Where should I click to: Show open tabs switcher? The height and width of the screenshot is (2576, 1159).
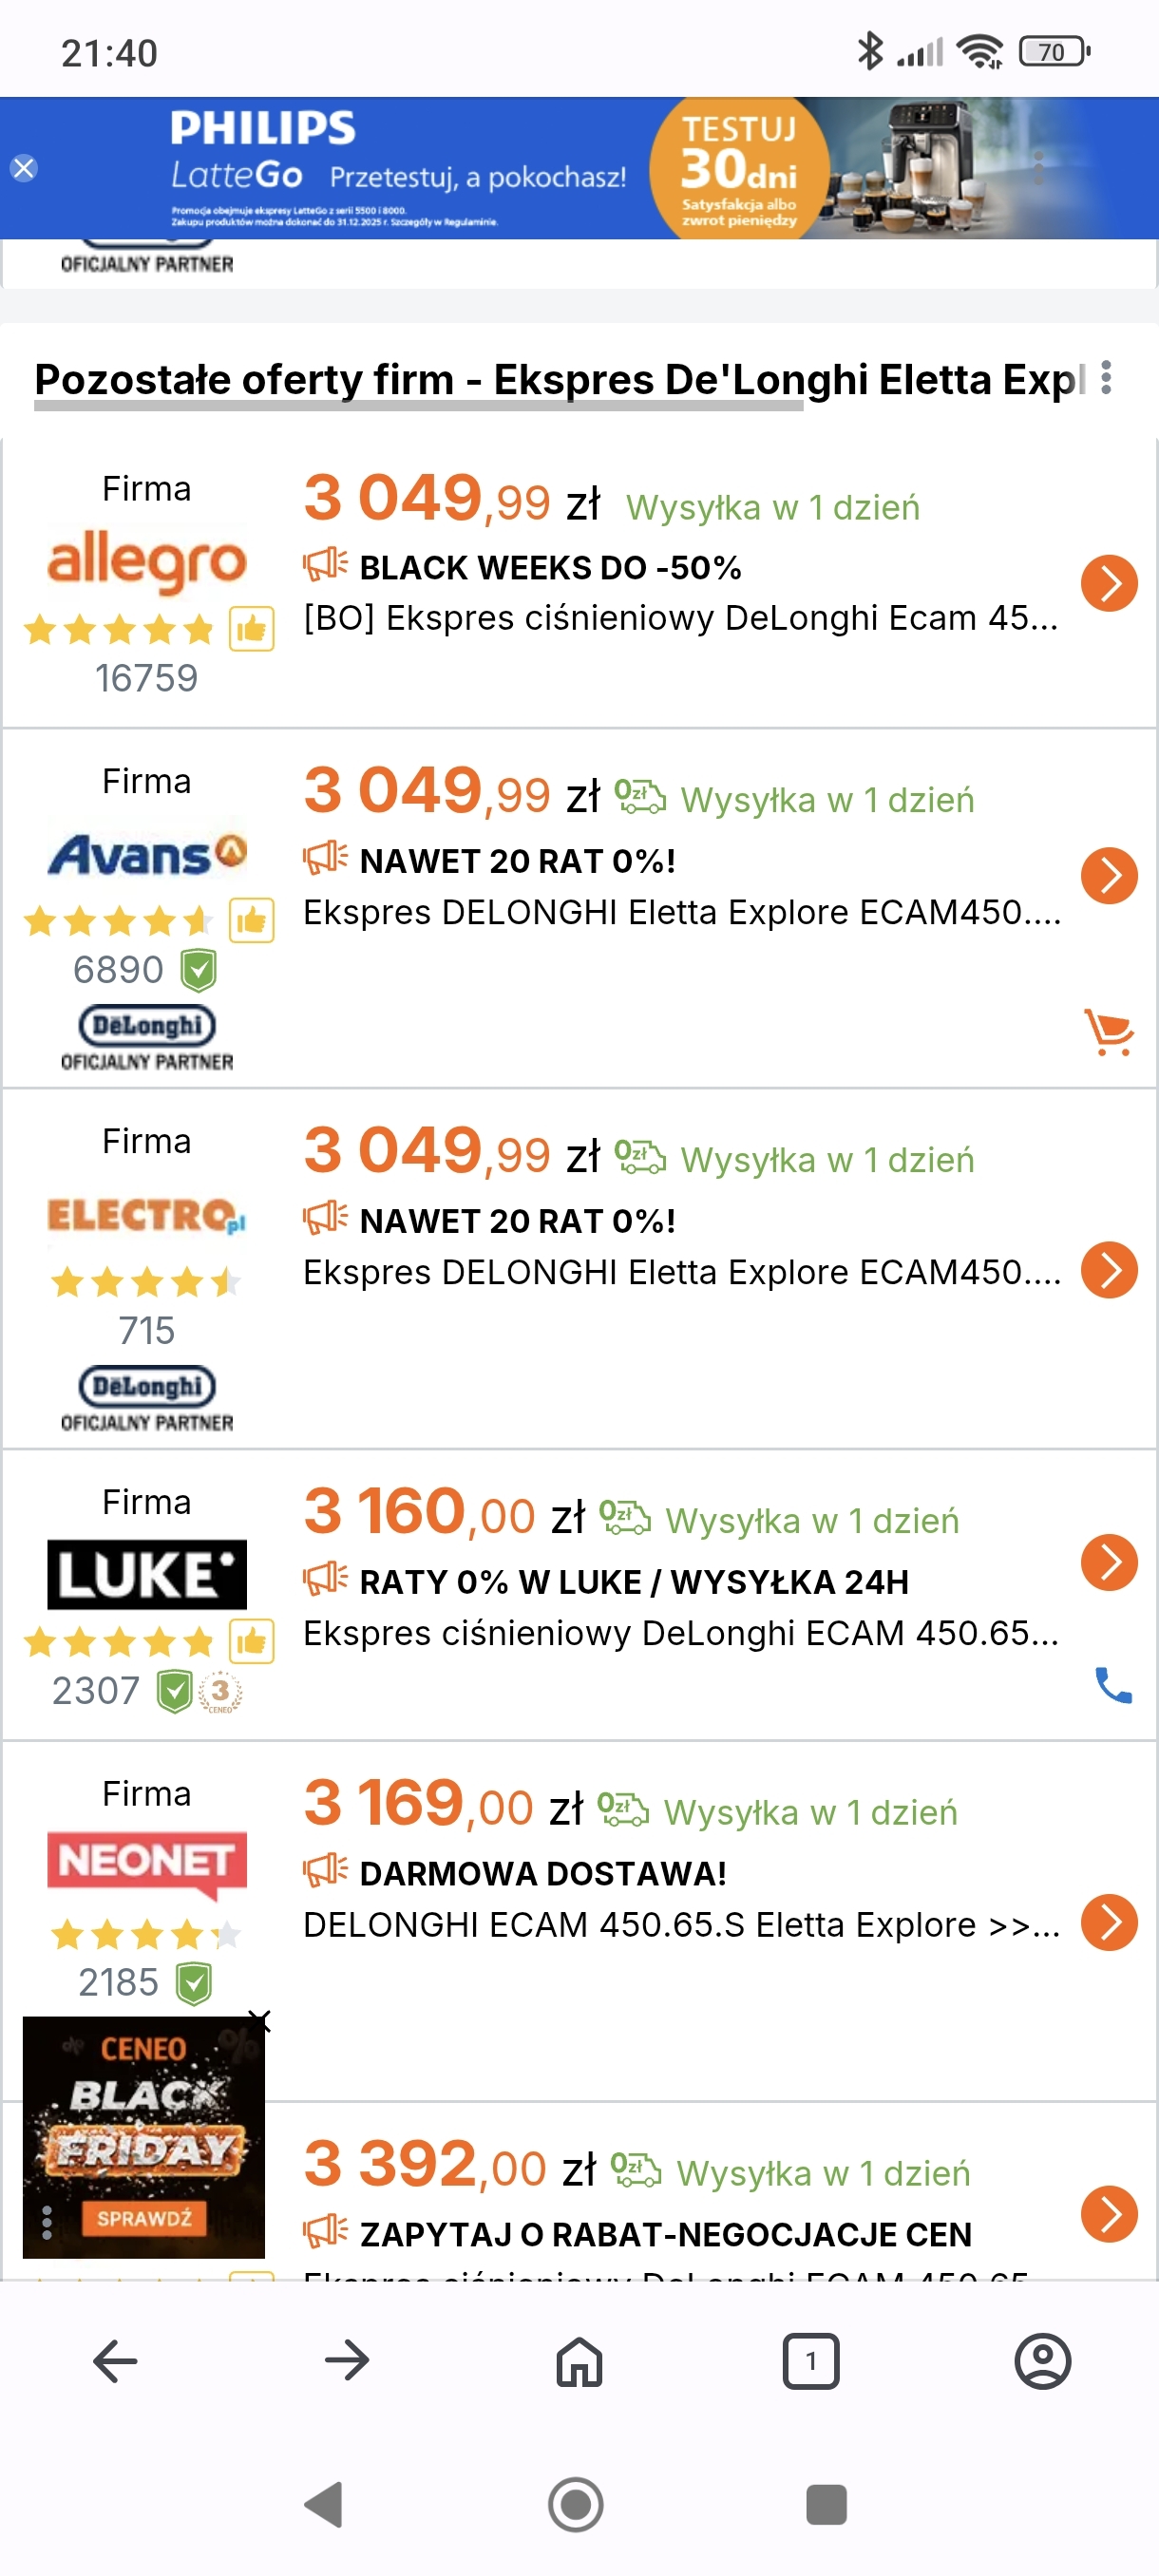point(810,2361)
